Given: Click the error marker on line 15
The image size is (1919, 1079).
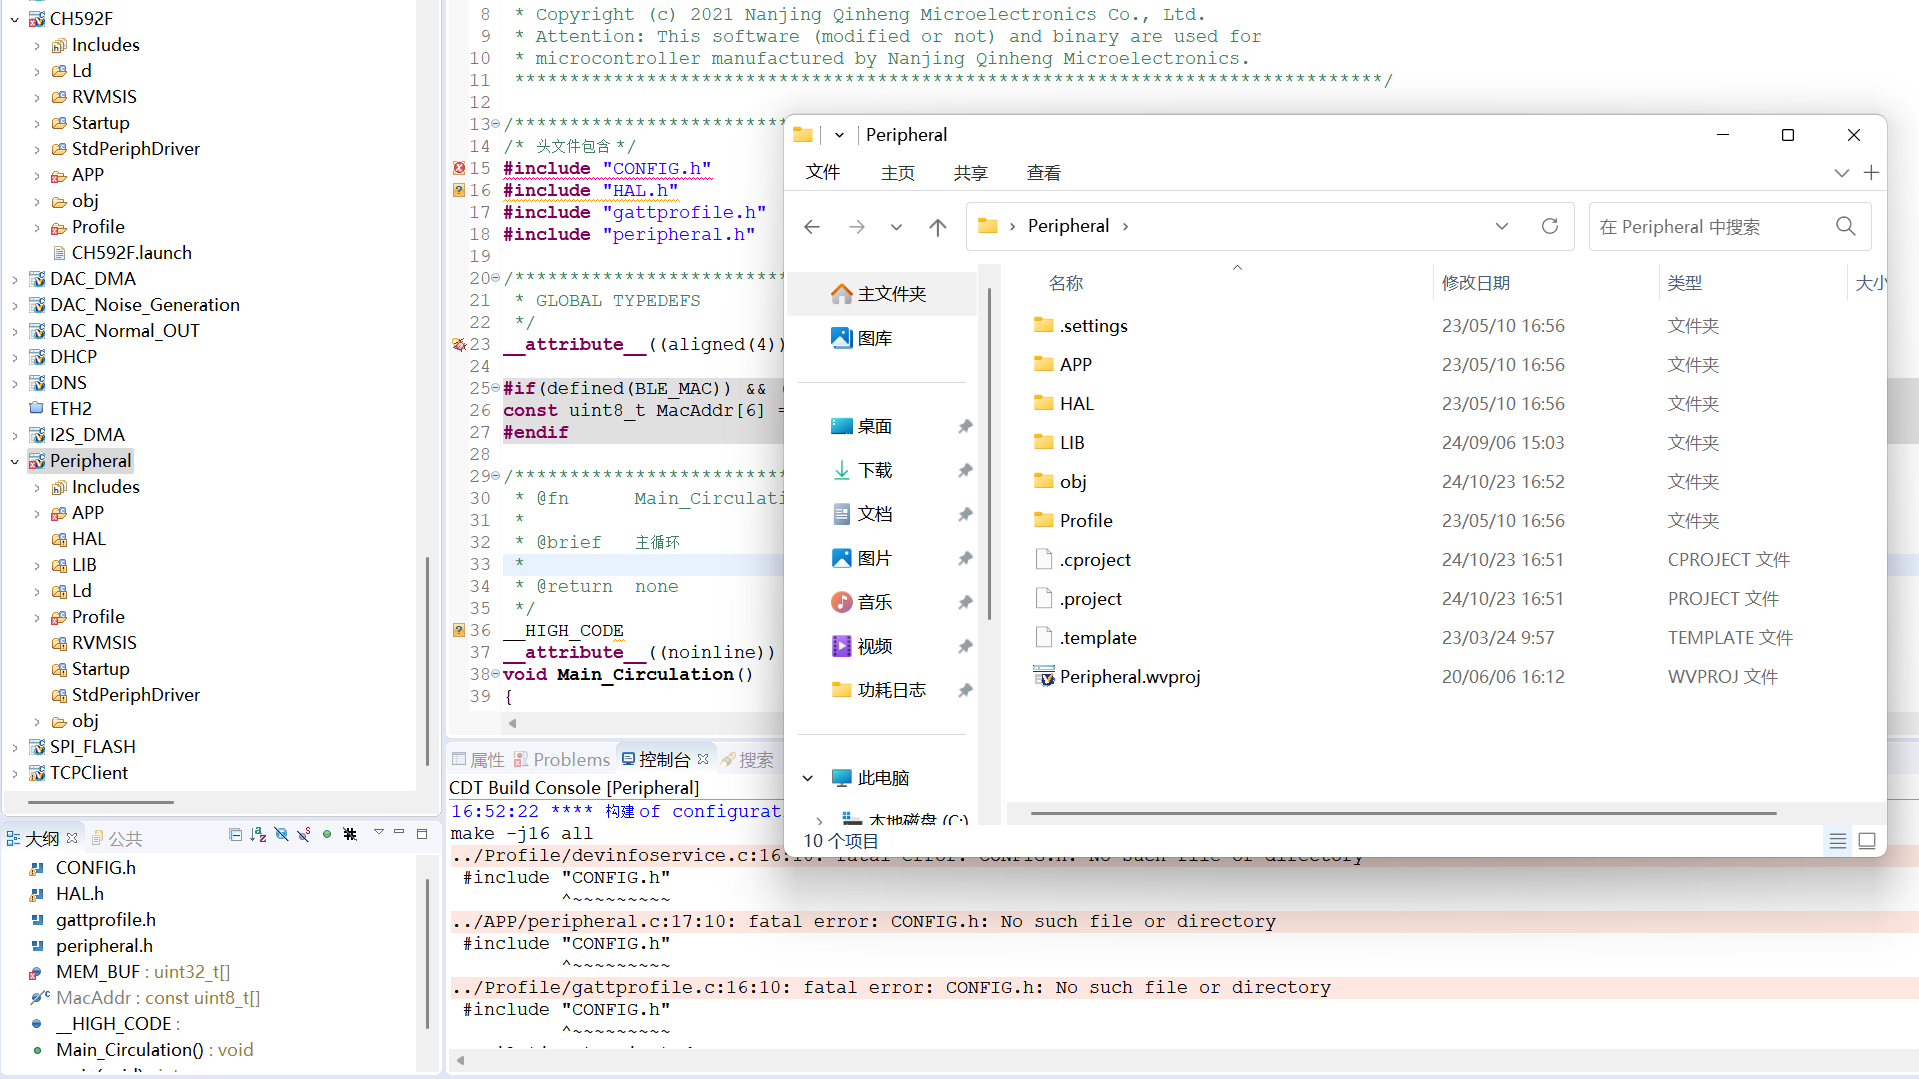Looking at the screenshot, I should click(459, 168).
